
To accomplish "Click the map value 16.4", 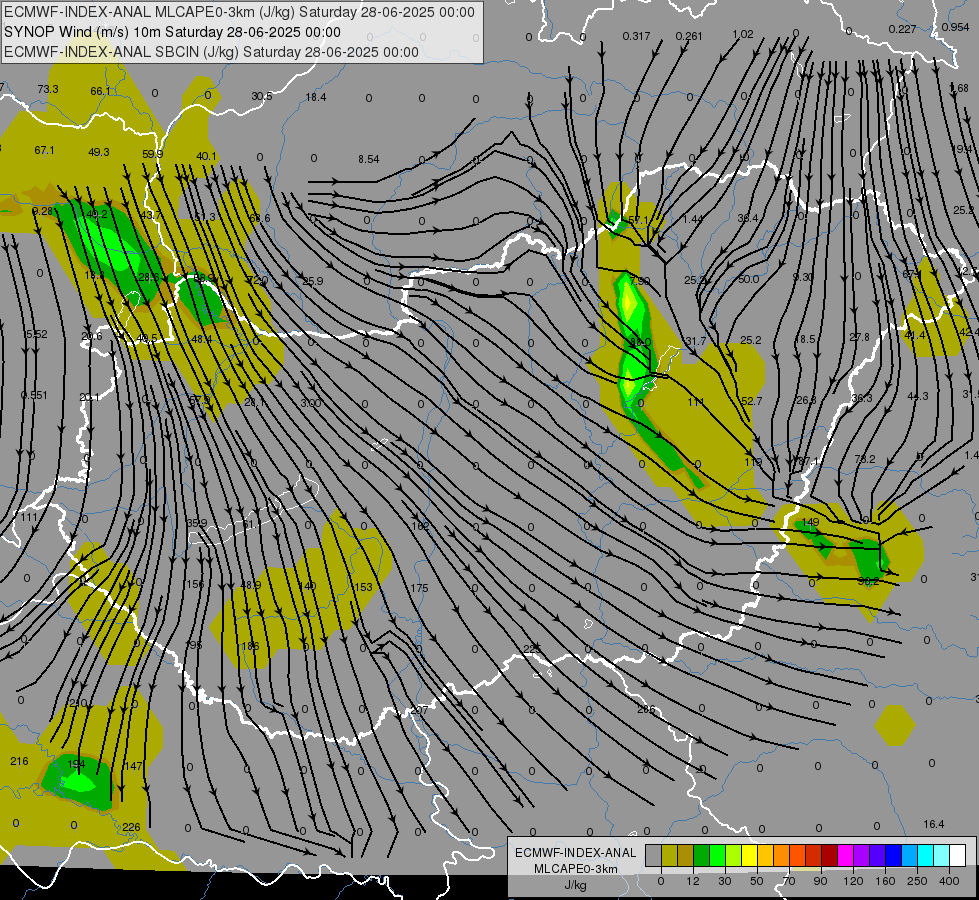I will 933,824.
